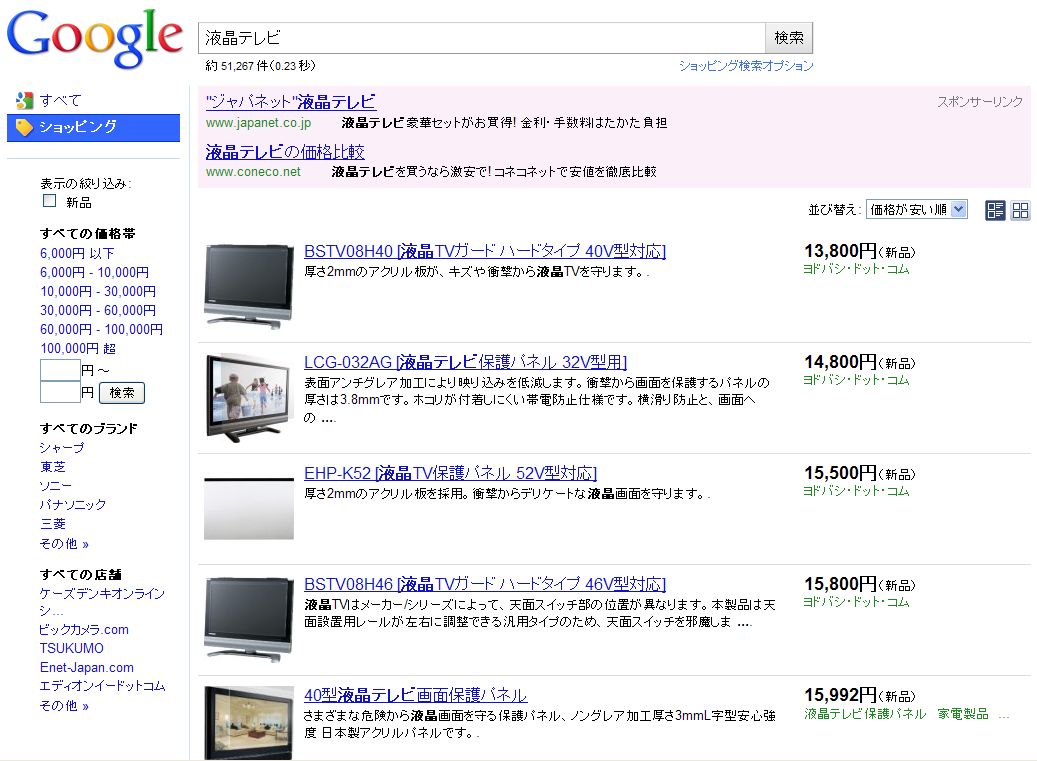Filter by brand シャープ

pos(62,448)
